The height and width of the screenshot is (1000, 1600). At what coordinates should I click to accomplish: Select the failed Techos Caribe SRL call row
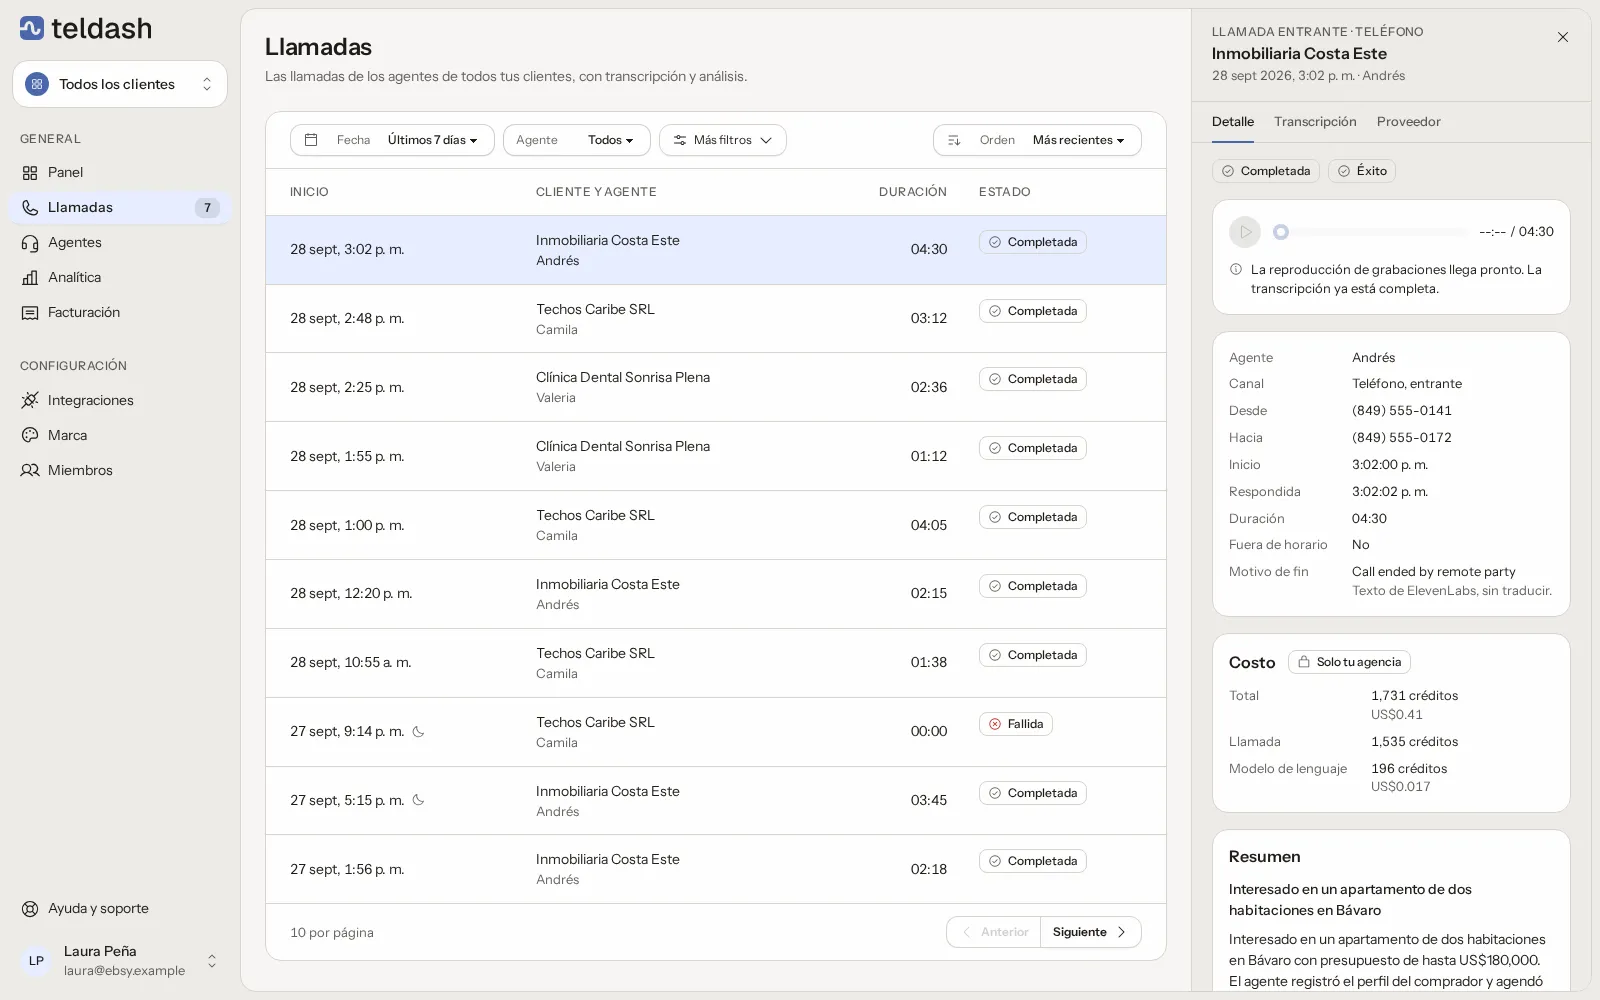click(x=716, y=732)
